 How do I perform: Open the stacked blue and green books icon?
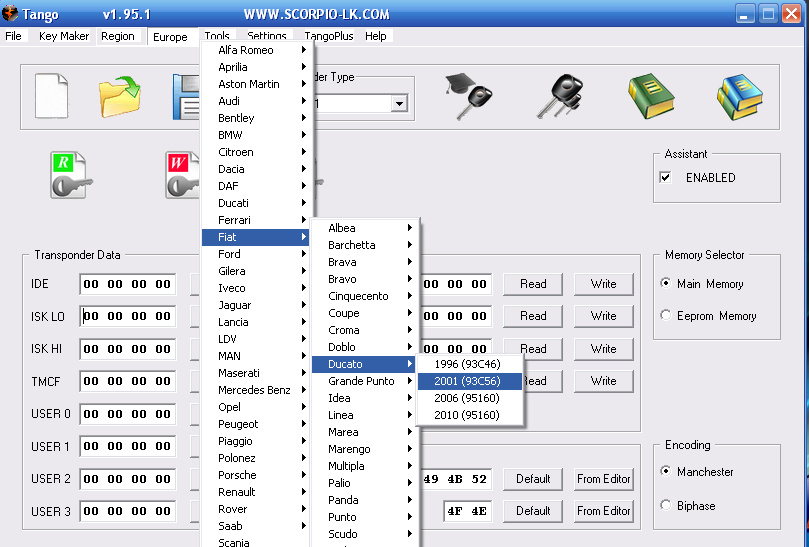click(740, 96)
